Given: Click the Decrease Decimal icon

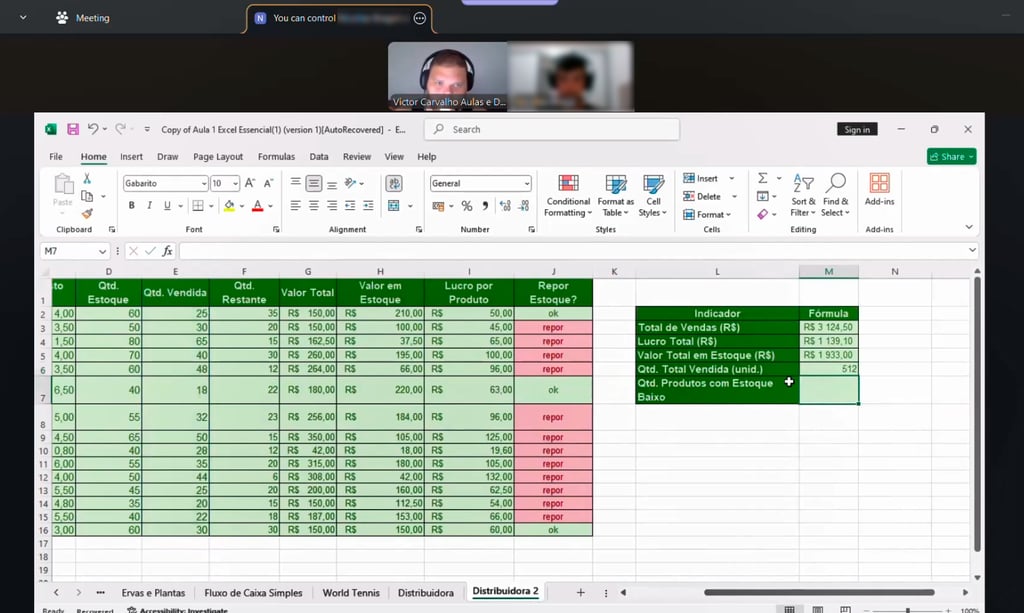Looking at the screenshot, I should pyautogui.click(x=524, y=206).
